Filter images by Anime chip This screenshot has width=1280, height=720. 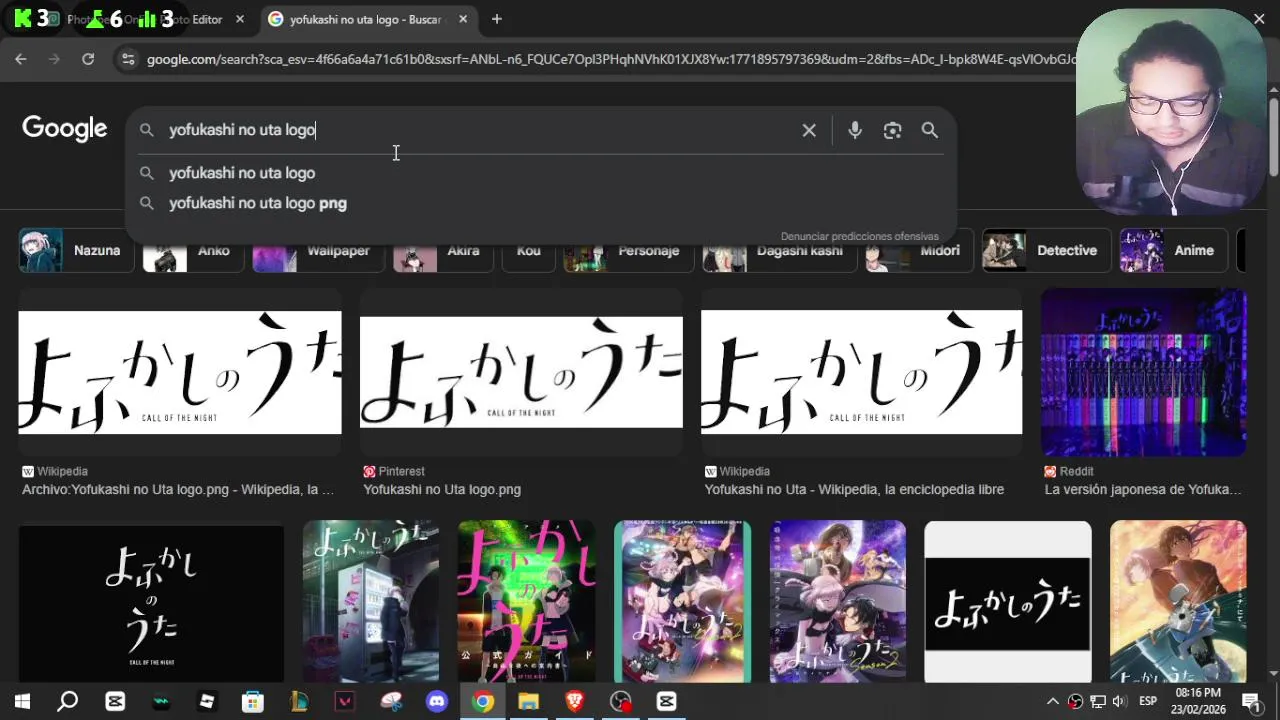tap(1173, 250)
